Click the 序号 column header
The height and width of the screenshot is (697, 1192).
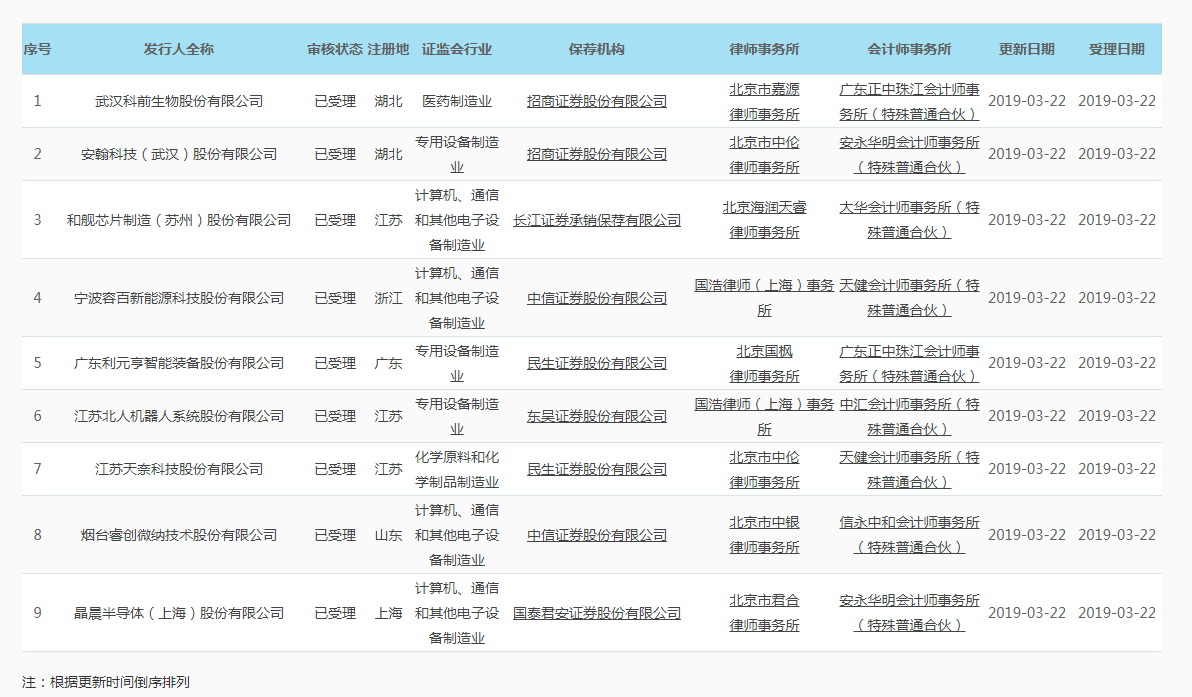[x=37, y=49]
